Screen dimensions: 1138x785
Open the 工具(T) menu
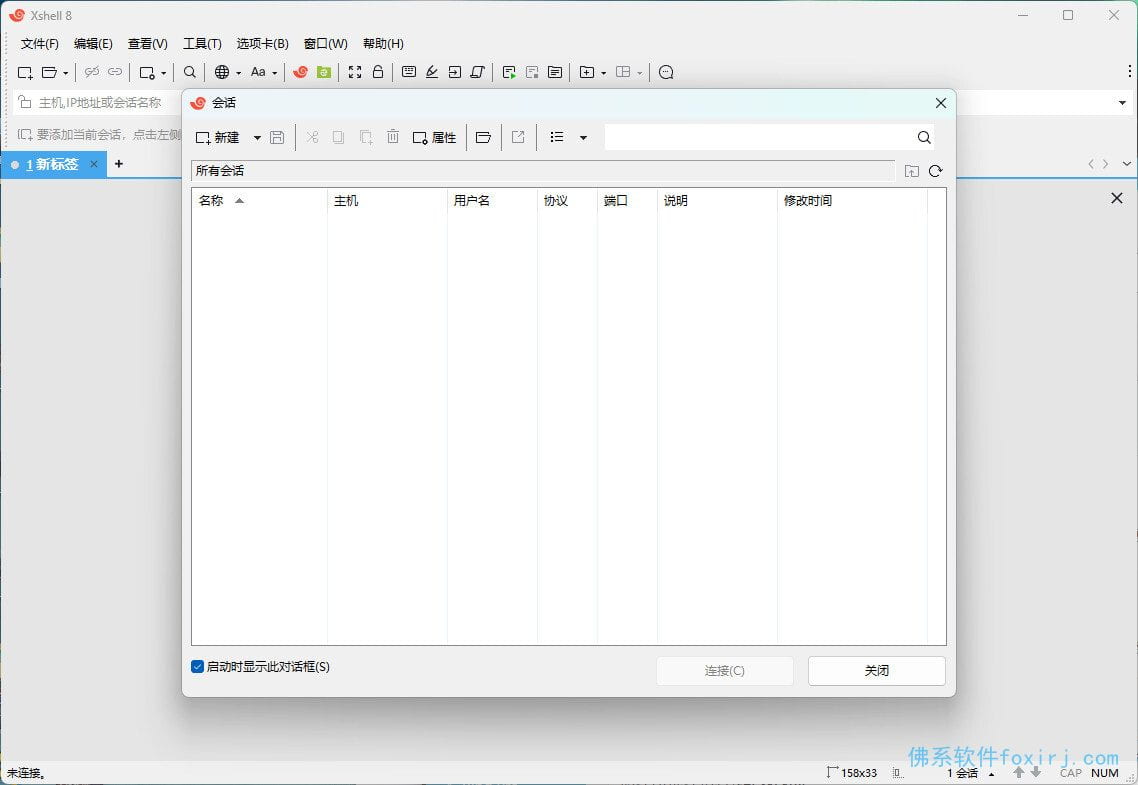tap(202, 44)
